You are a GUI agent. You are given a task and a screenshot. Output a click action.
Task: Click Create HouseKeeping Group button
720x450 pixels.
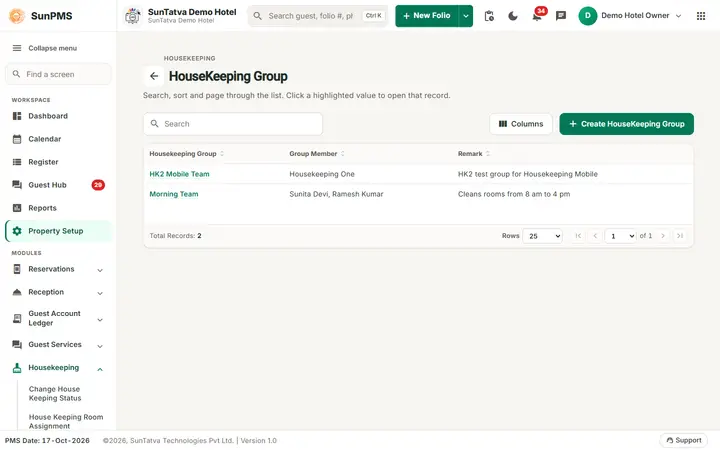(626, 124)
